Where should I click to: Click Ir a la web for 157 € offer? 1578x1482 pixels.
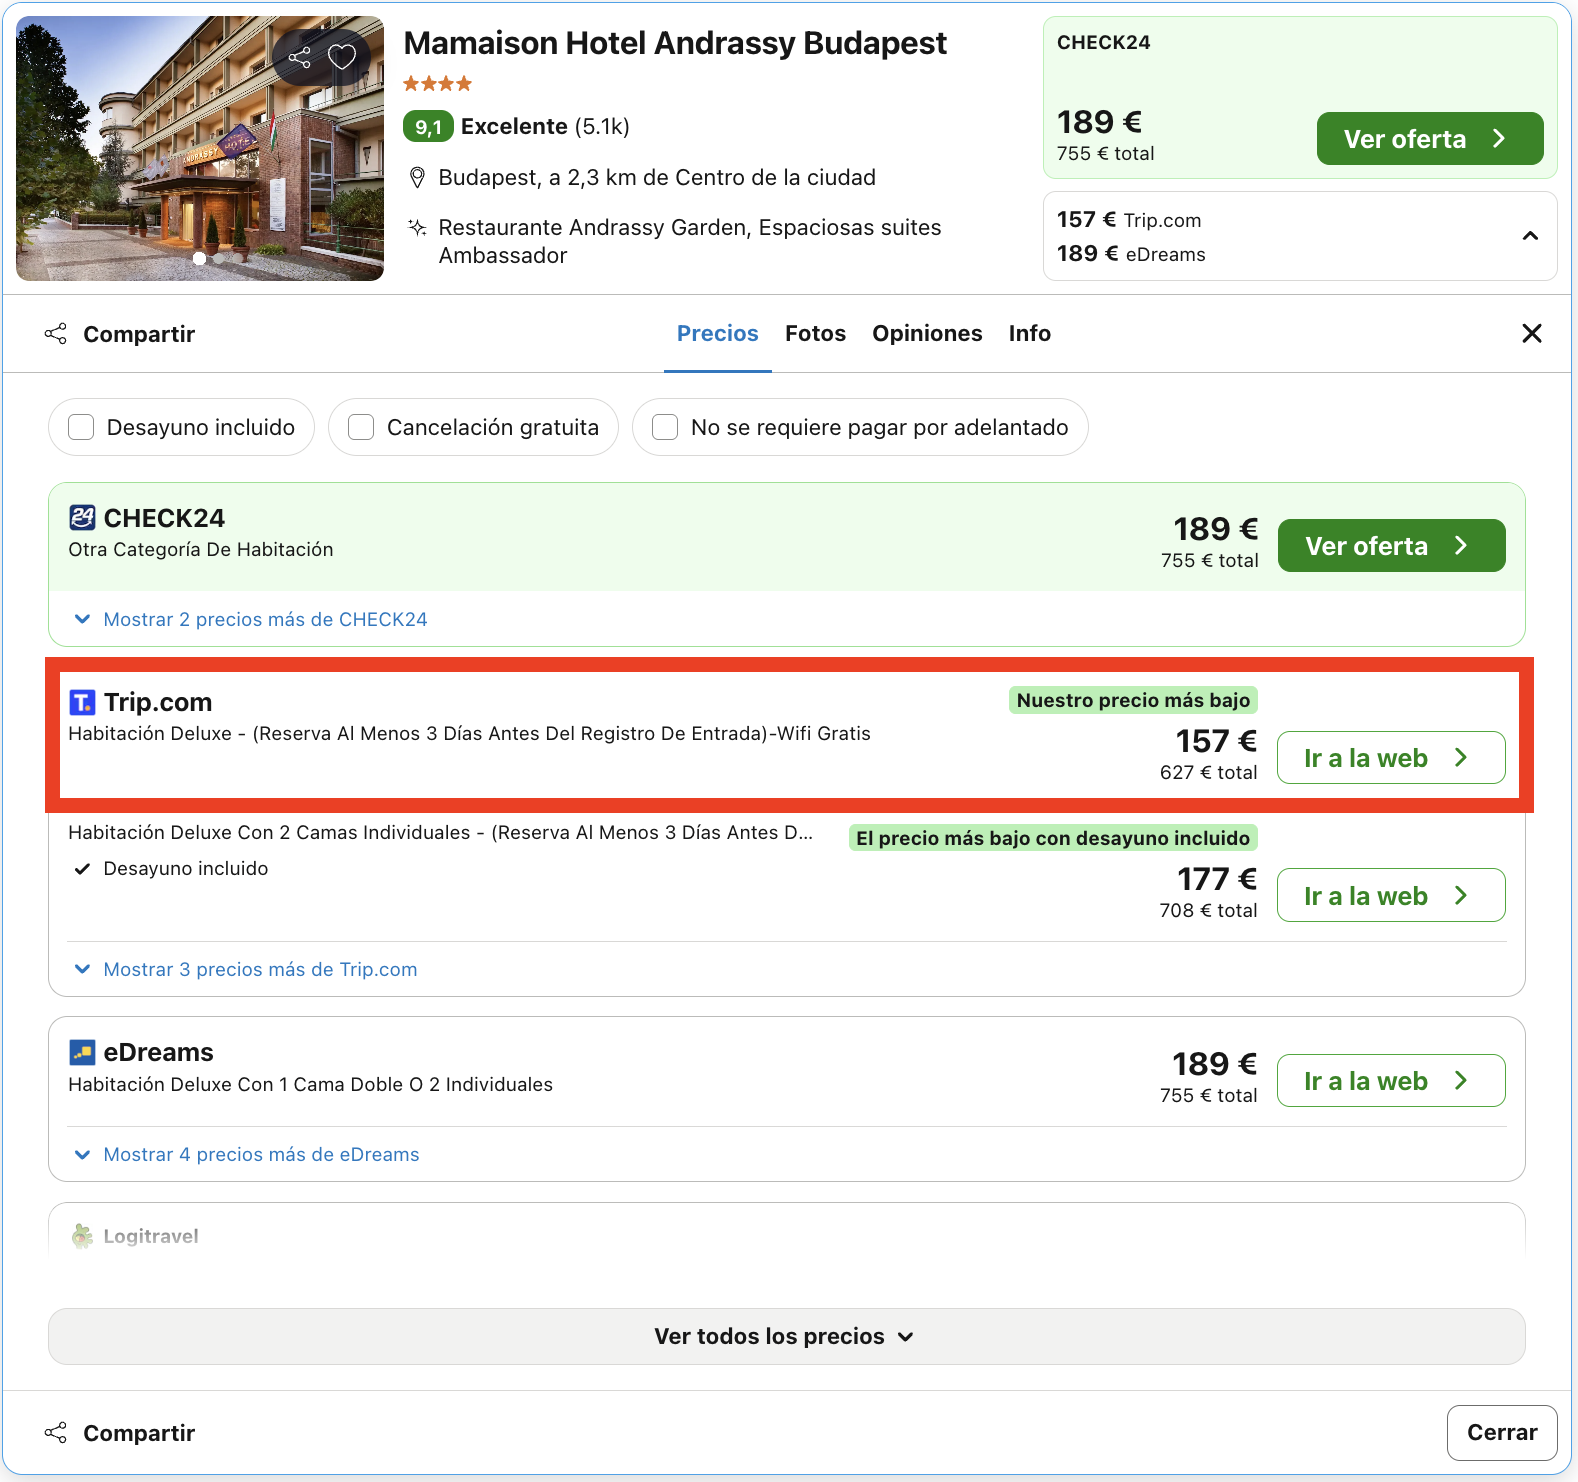1391,757
